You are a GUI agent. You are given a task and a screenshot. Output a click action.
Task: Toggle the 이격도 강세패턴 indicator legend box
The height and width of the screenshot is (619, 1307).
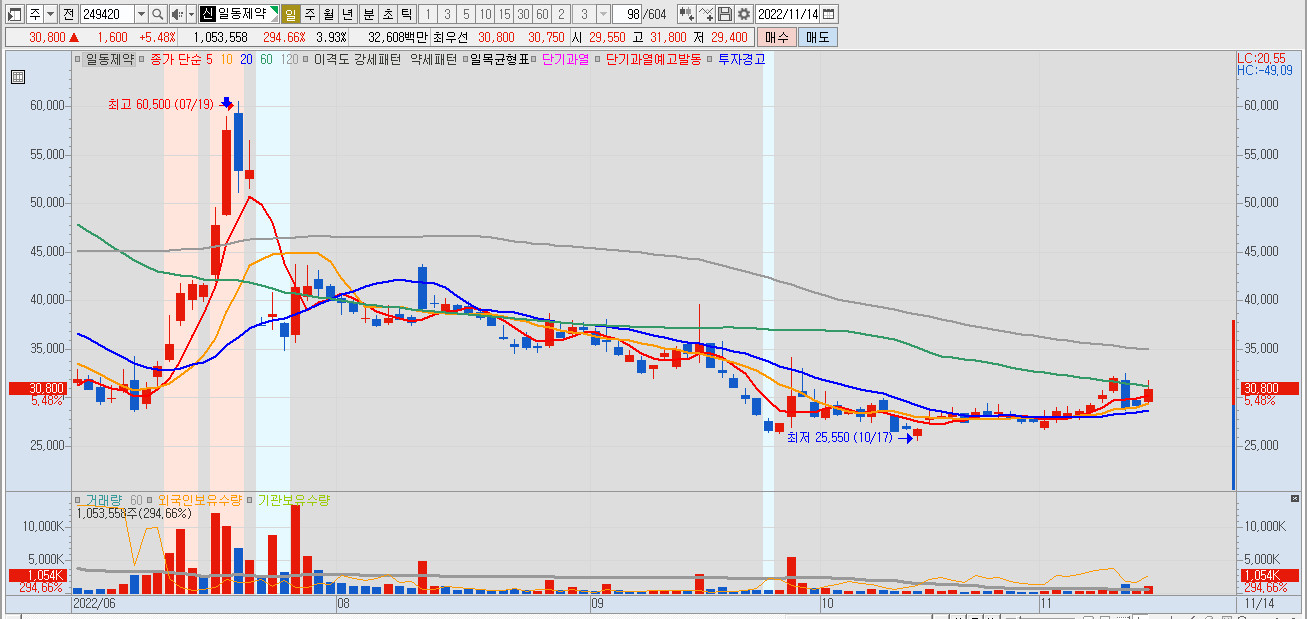point(307,60)
